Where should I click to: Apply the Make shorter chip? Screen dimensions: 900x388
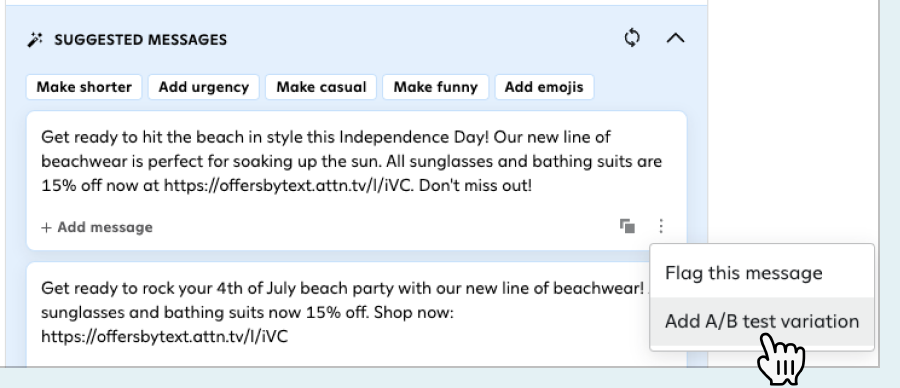pyautogui.click(x=84, y=87)
